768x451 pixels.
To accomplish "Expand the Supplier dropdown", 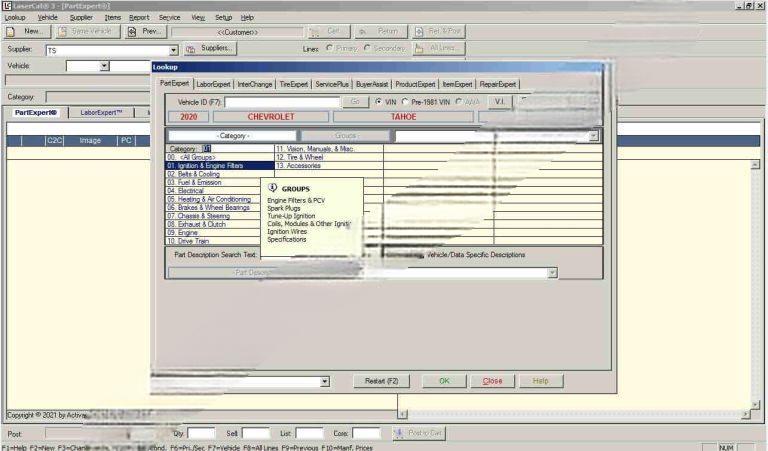I will pos(173,50).
